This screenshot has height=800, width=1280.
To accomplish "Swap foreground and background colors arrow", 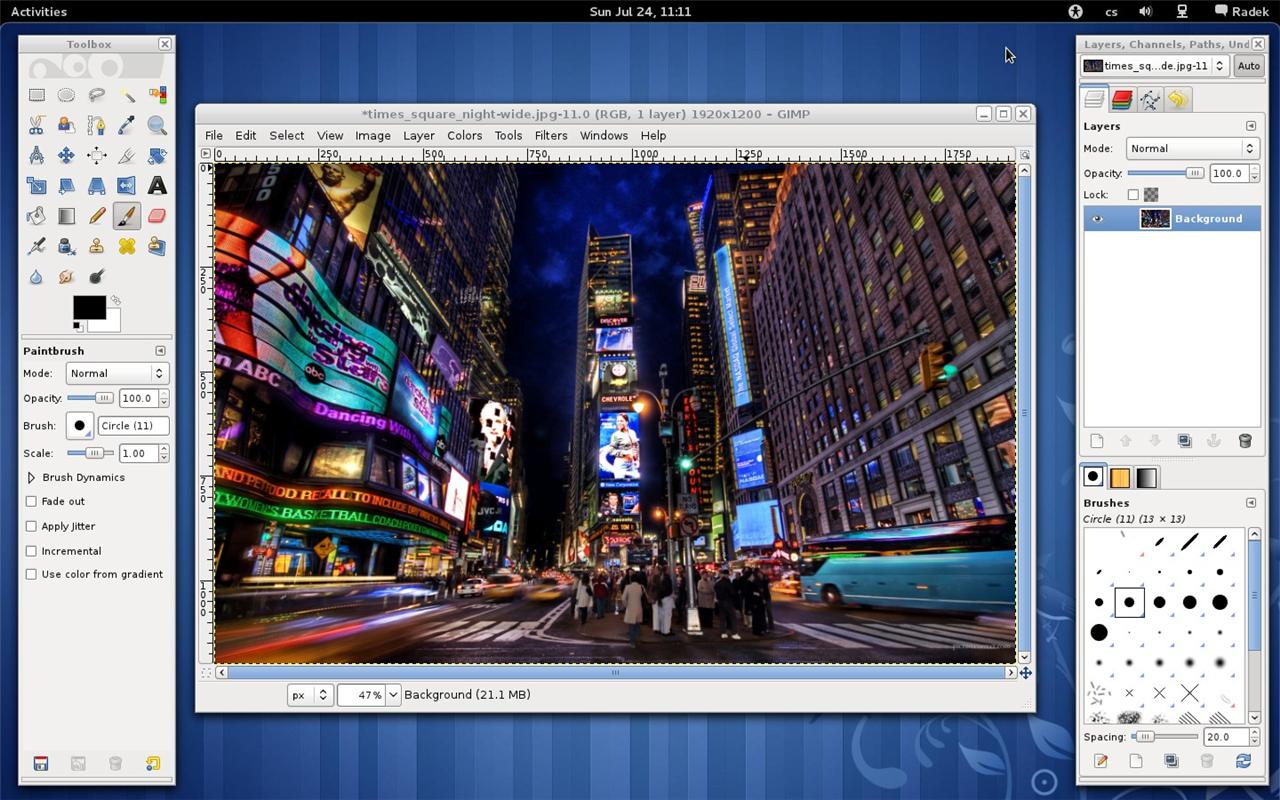I will tap(116, 299).
